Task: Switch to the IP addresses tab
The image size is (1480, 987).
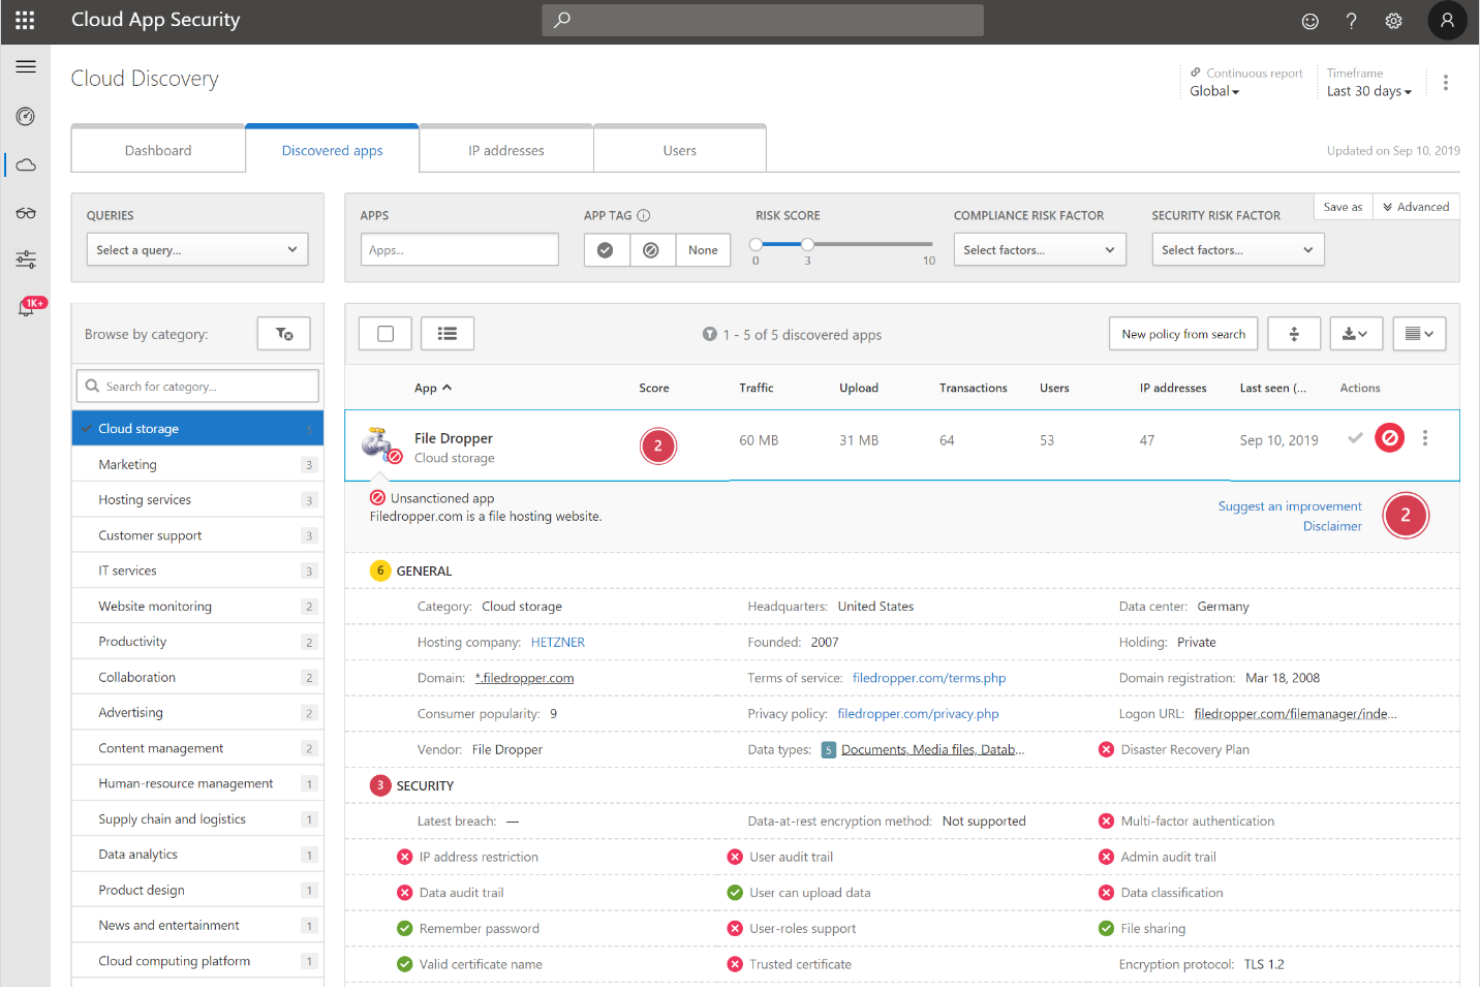Action: pos(506,150)
